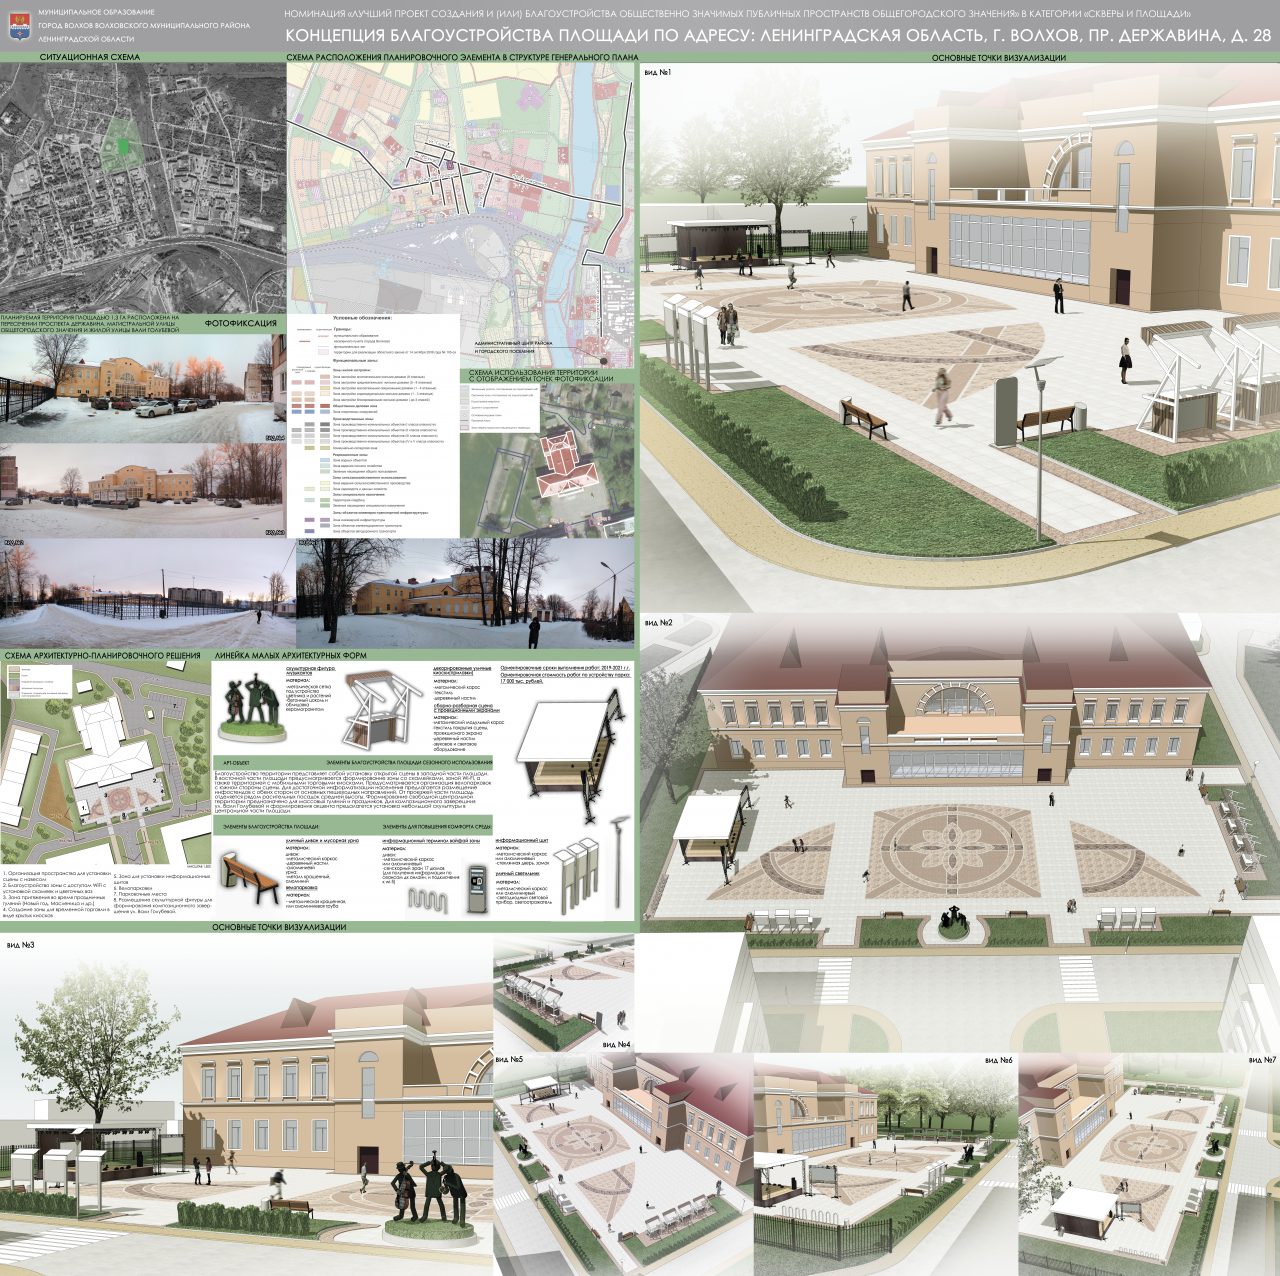Click the СХЕМА РАСПОЛОЖЕНИЯ ПЛАНИРОВОЧНОГО ЭЛЕМЕНТА heading
Image resolution: width=1280 pixels, height=1276 pixels.
pos(462,59)
